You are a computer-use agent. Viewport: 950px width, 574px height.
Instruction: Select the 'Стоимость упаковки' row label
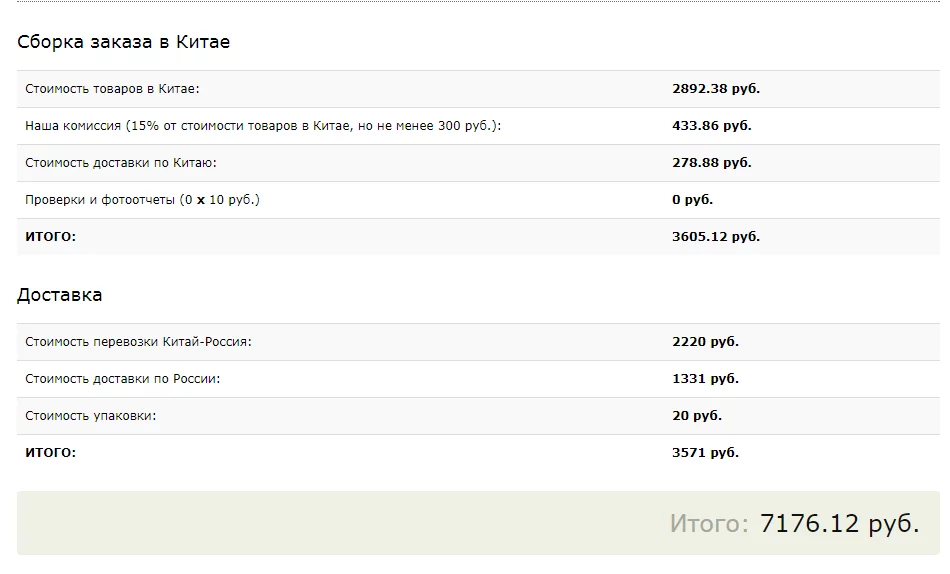click(90, 415)
